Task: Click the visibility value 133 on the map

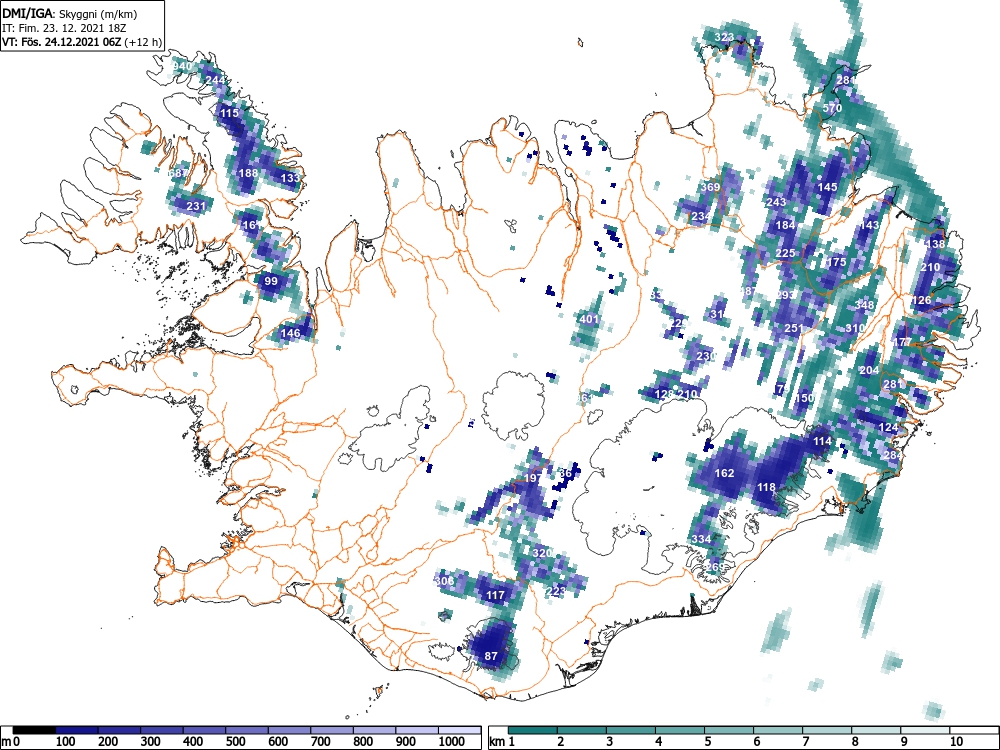Action: click(x=290, y=178)
